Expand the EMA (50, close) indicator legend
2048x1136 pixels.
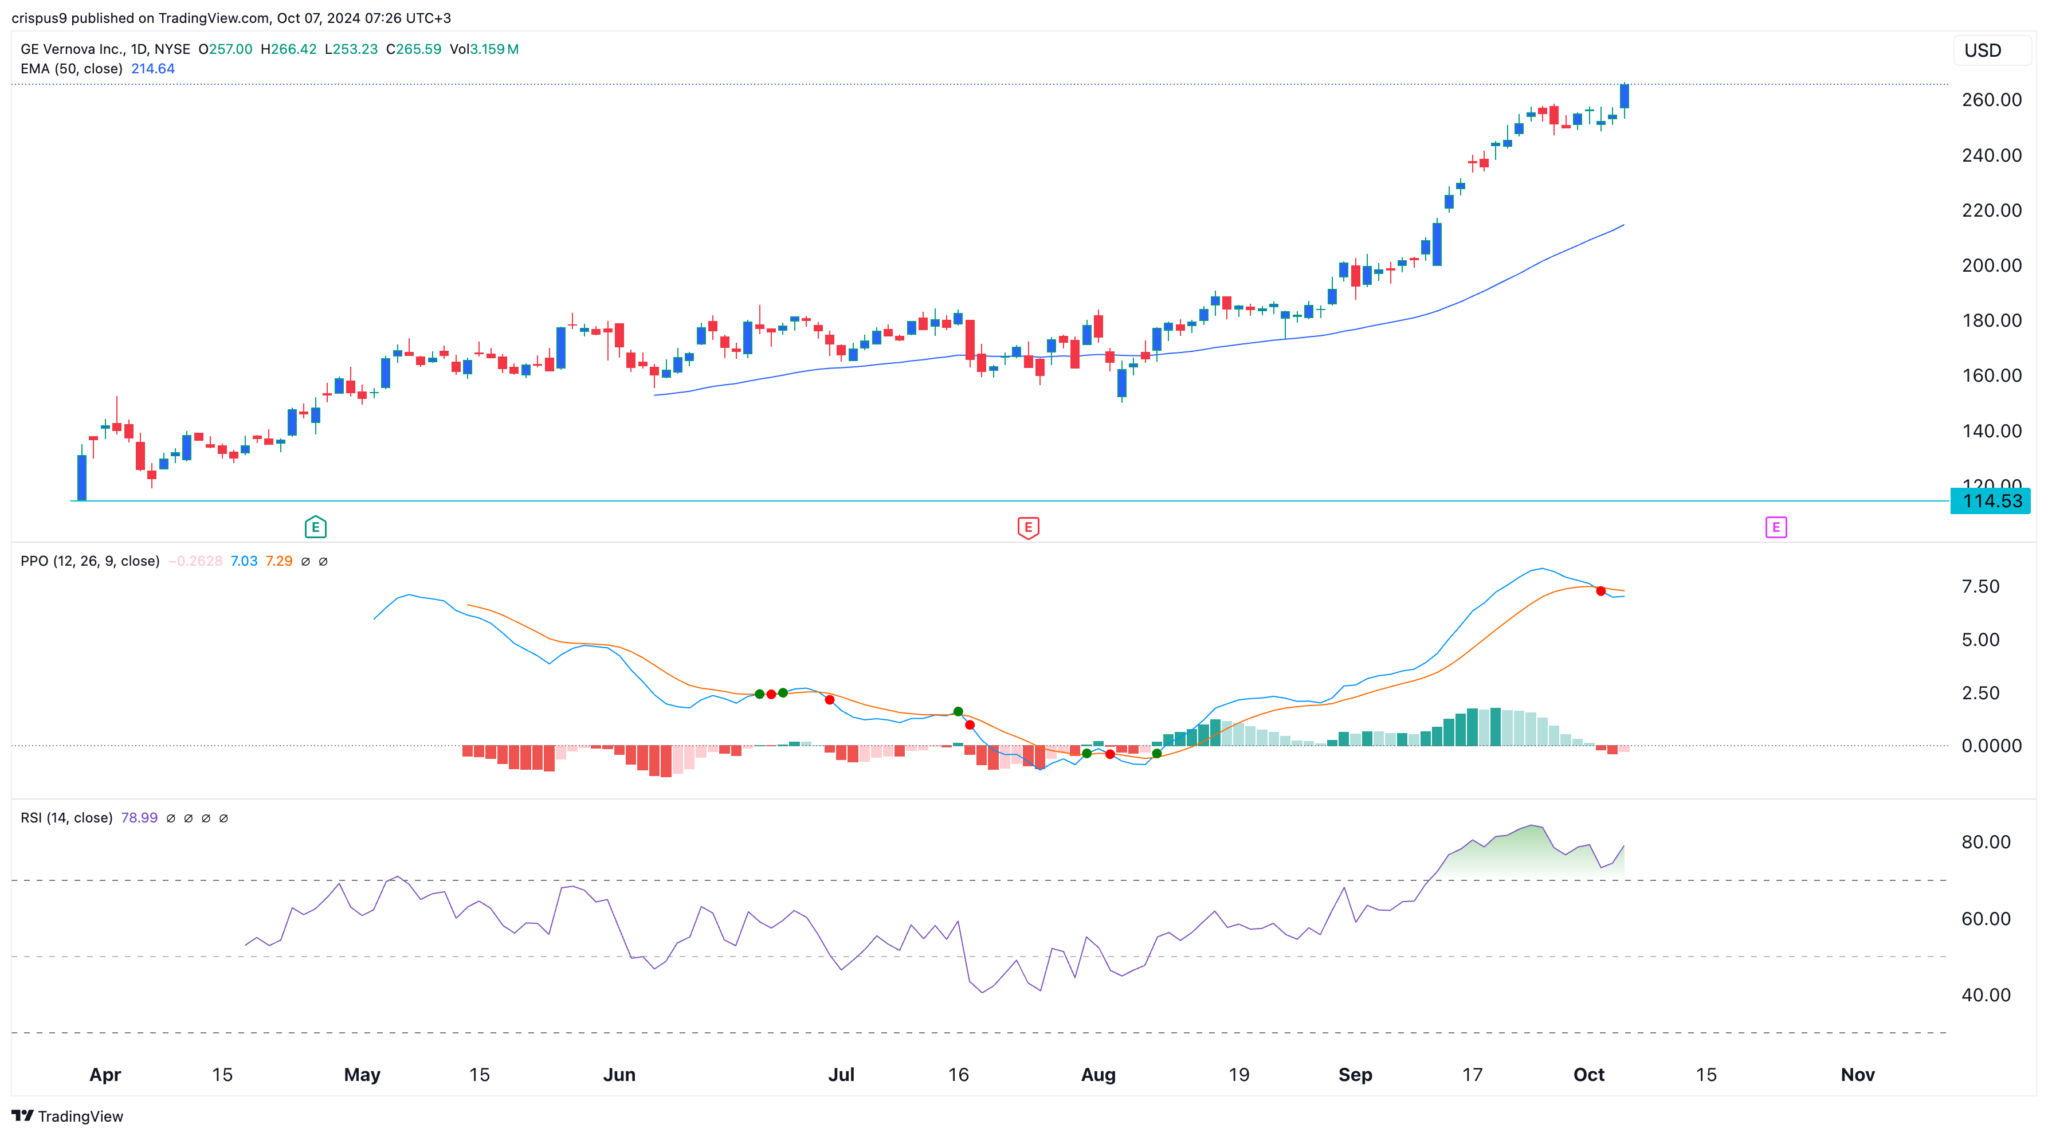72,69
